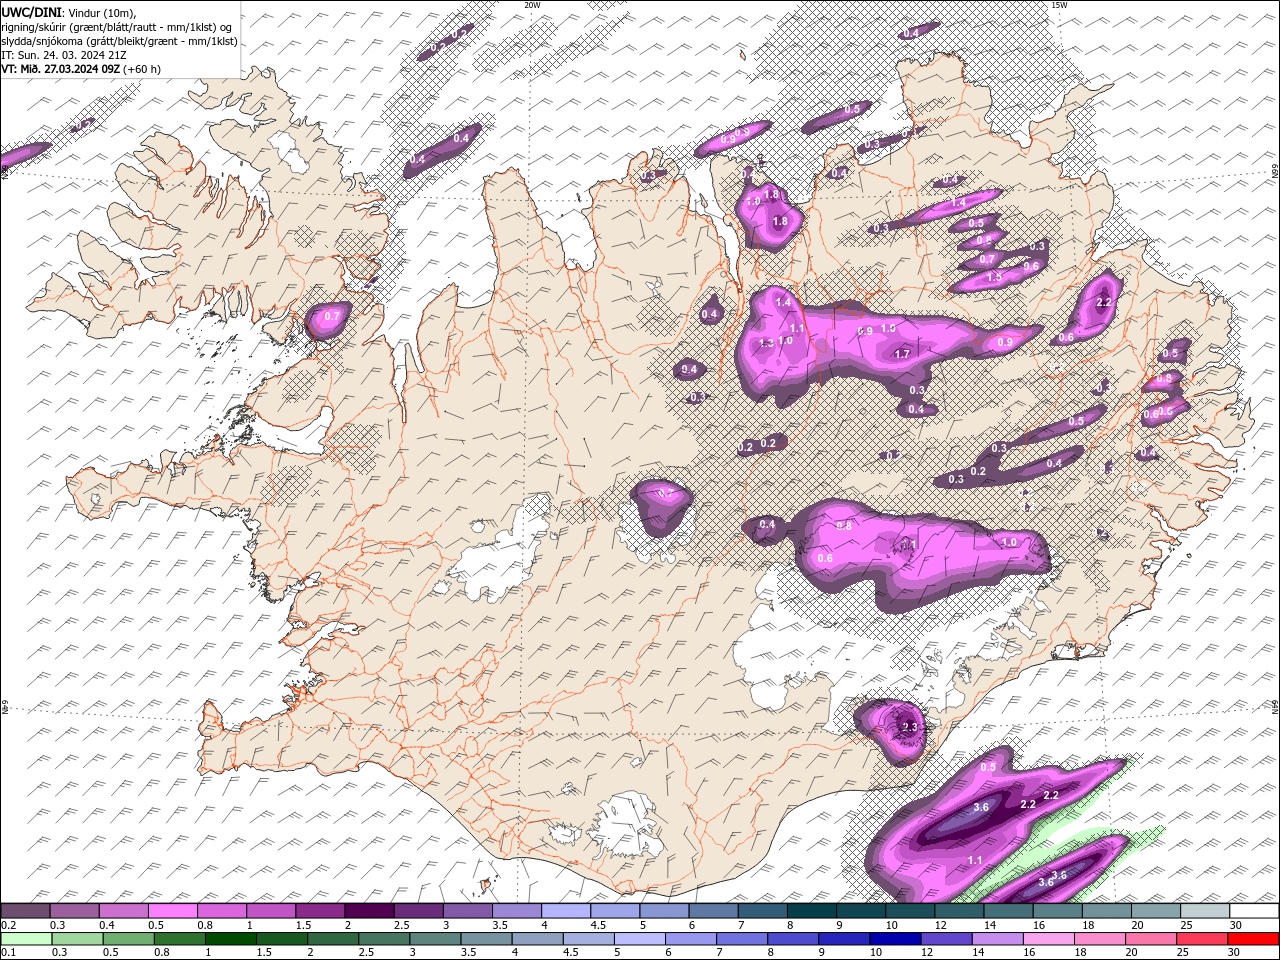
Task: Select the gray-purple 0.2 snow legend swatch
Action: tap(24, 911)
